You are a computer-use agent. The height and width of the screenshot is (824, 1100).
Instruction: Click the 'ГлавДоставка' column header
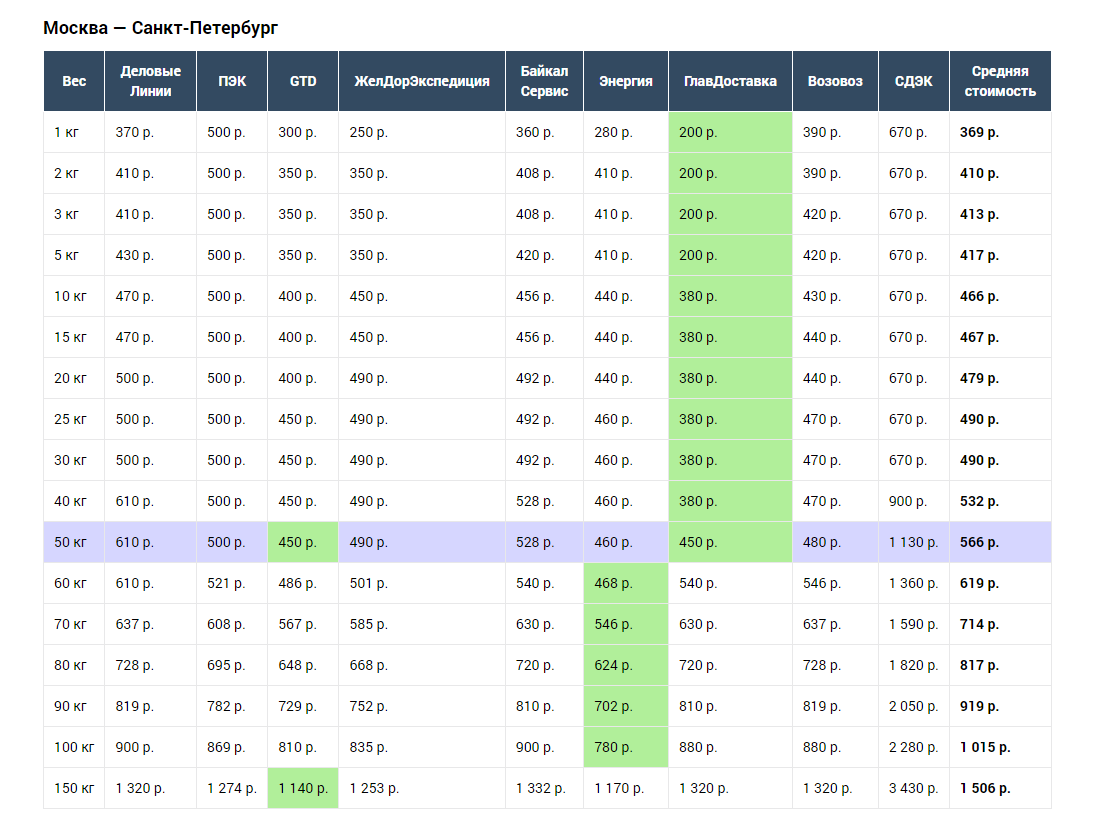pos(730,81)
